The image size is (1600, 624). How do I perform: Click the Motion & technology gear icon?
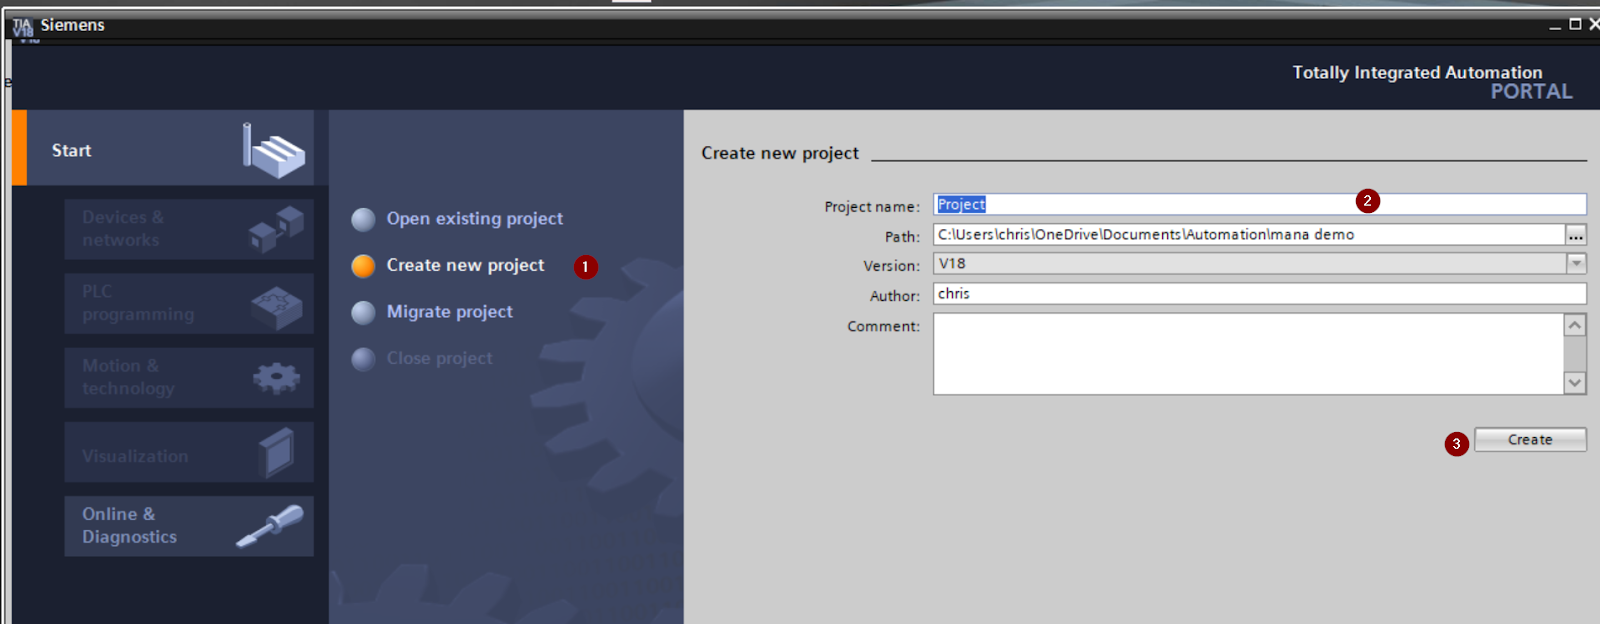tap(276, 378)
